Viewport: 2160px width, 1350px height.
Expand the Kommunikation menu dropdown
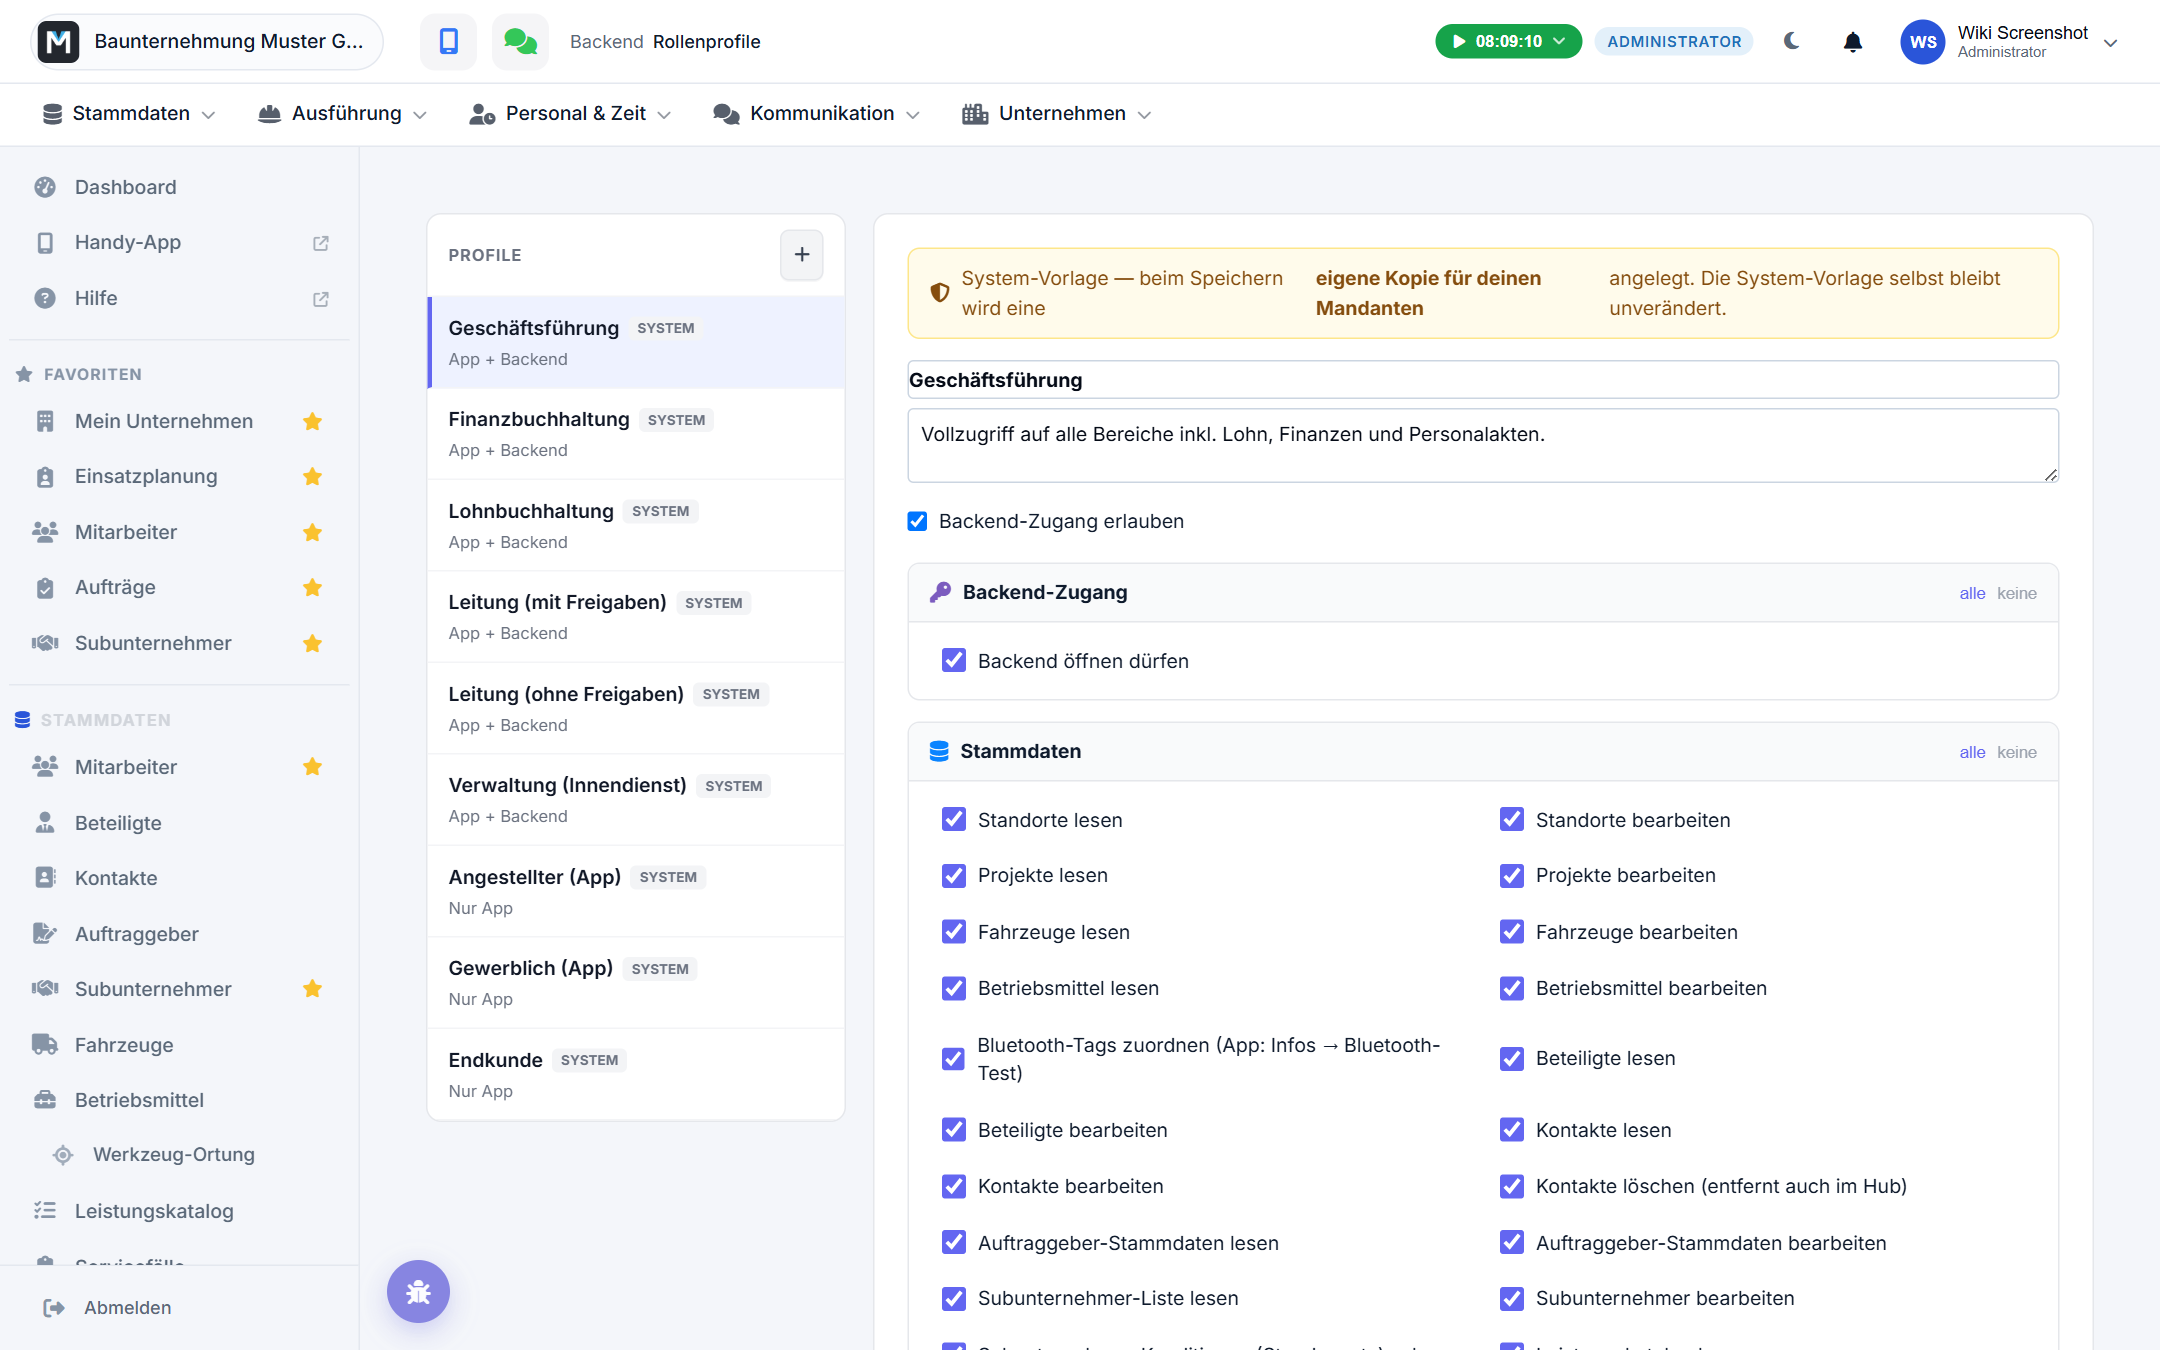[816, 114]
